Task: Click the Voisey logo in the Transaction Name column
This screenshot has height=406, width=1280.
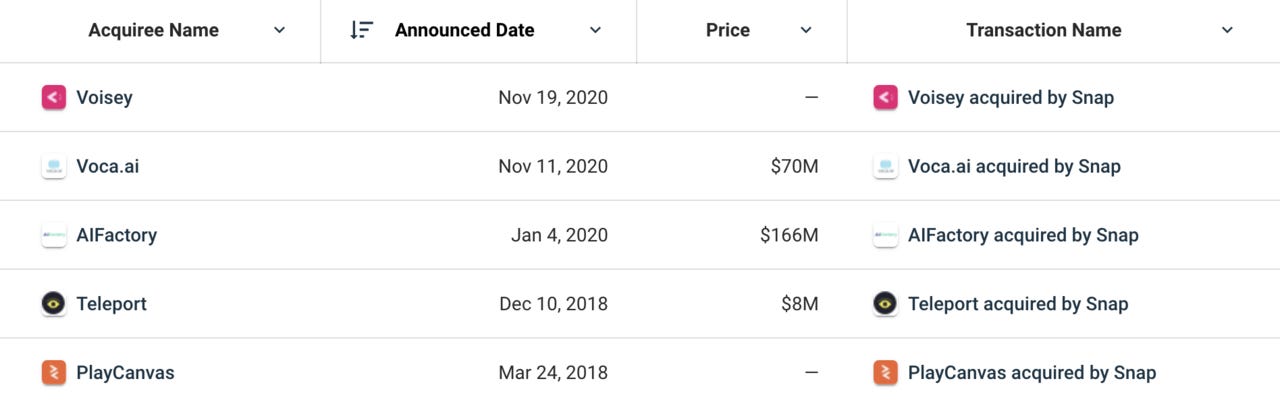Action: tap(885, 97)
